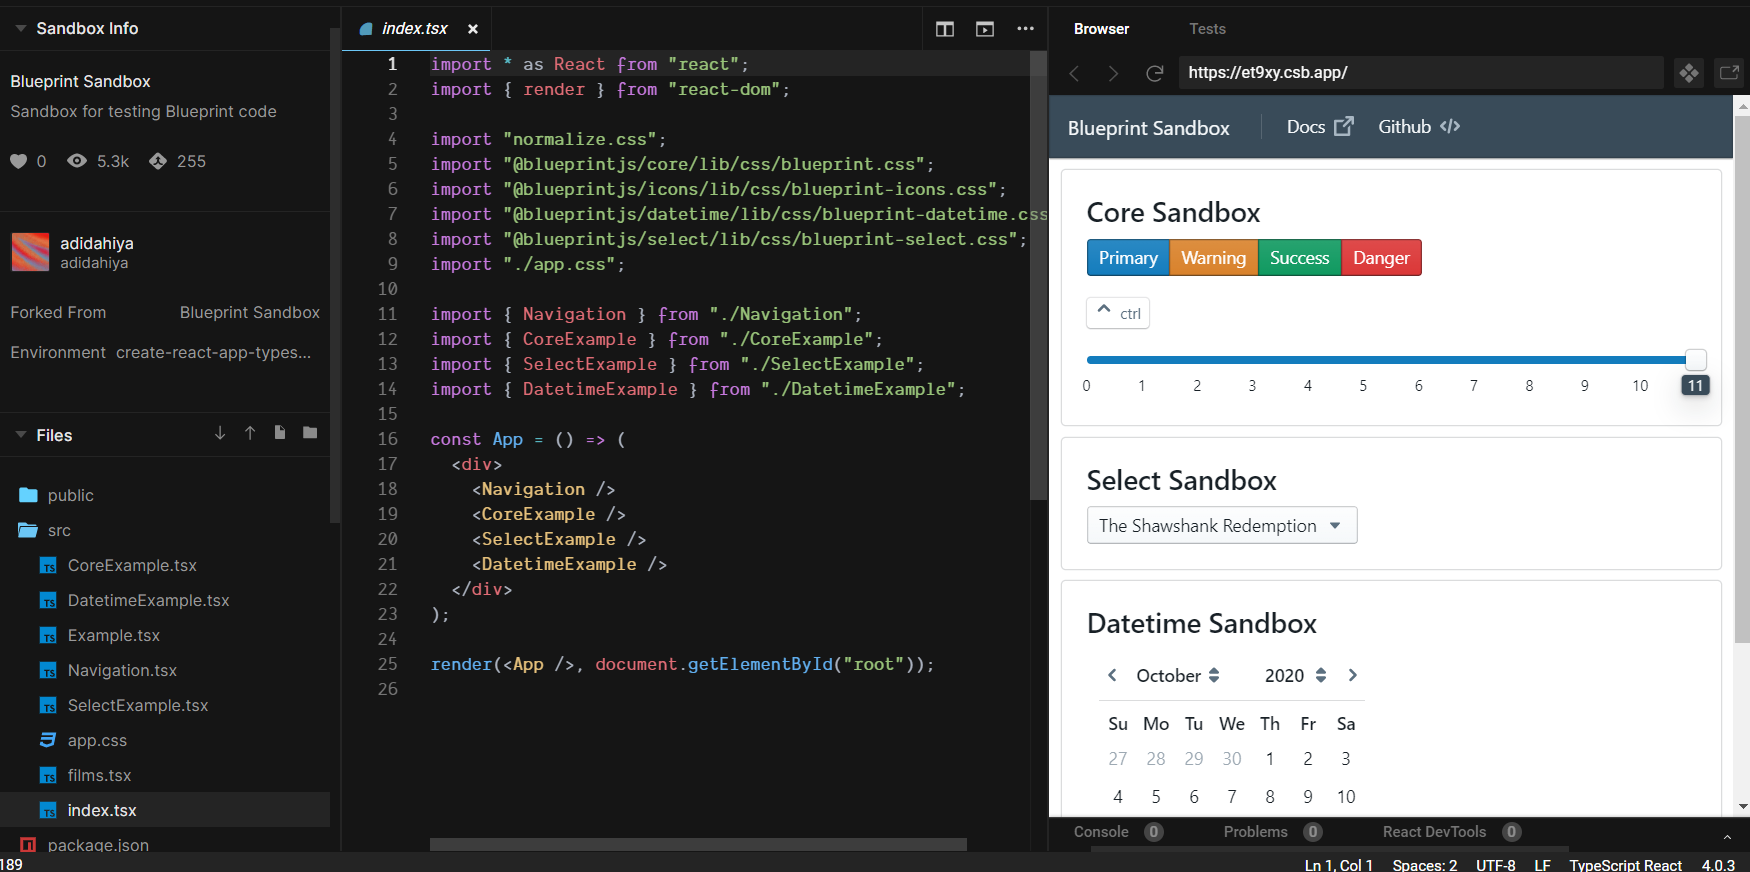Collapse the Sandbox Info section
Image resolution: width=1750 pixels, height=872 pixels.
tap(21, 29)
